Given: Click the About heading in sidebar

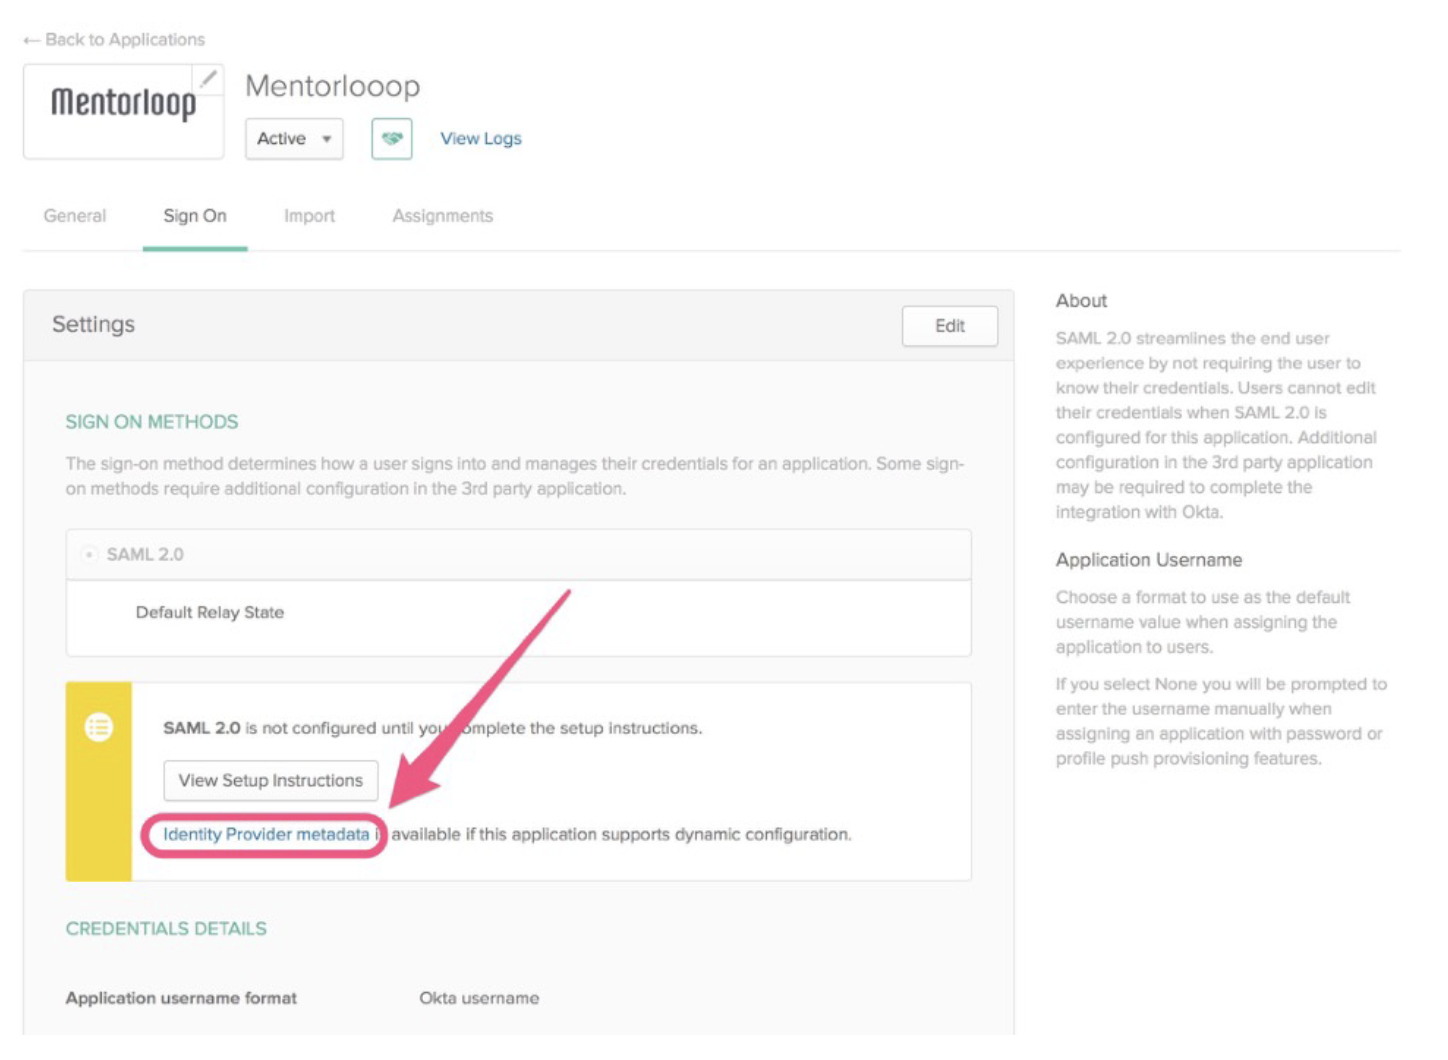Looking at the screenshot, I should coord(1081,301).
